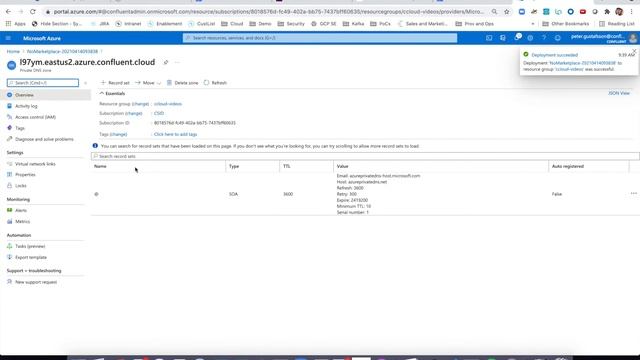This screenshot has height=360, width=640.
Task: Change tags link in Essentials
Action: click(118, 134)
